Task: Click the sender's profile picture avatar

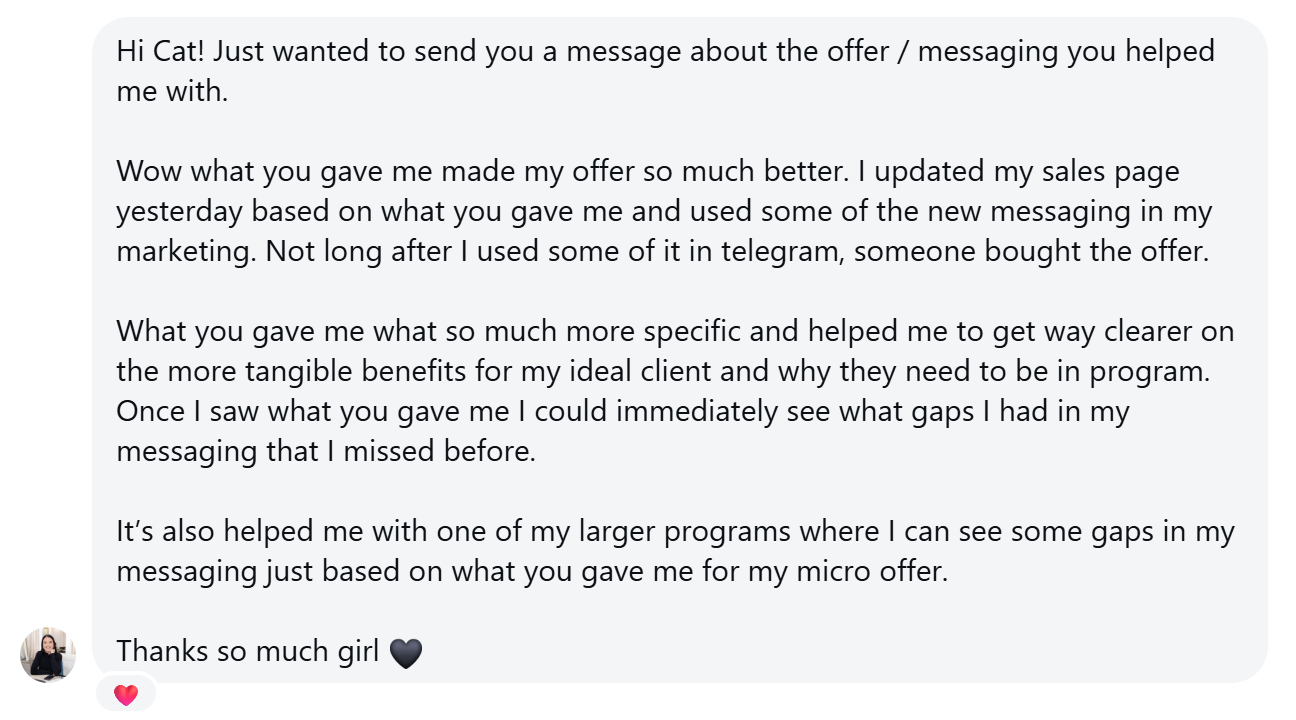Action: tap(47, 655)
